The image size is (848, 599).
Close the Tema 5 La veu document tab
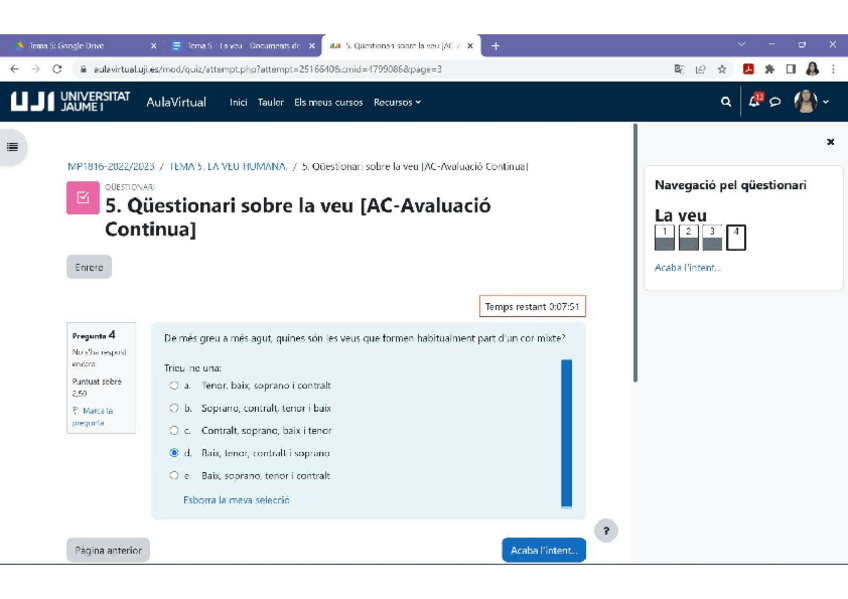point(312,46)
